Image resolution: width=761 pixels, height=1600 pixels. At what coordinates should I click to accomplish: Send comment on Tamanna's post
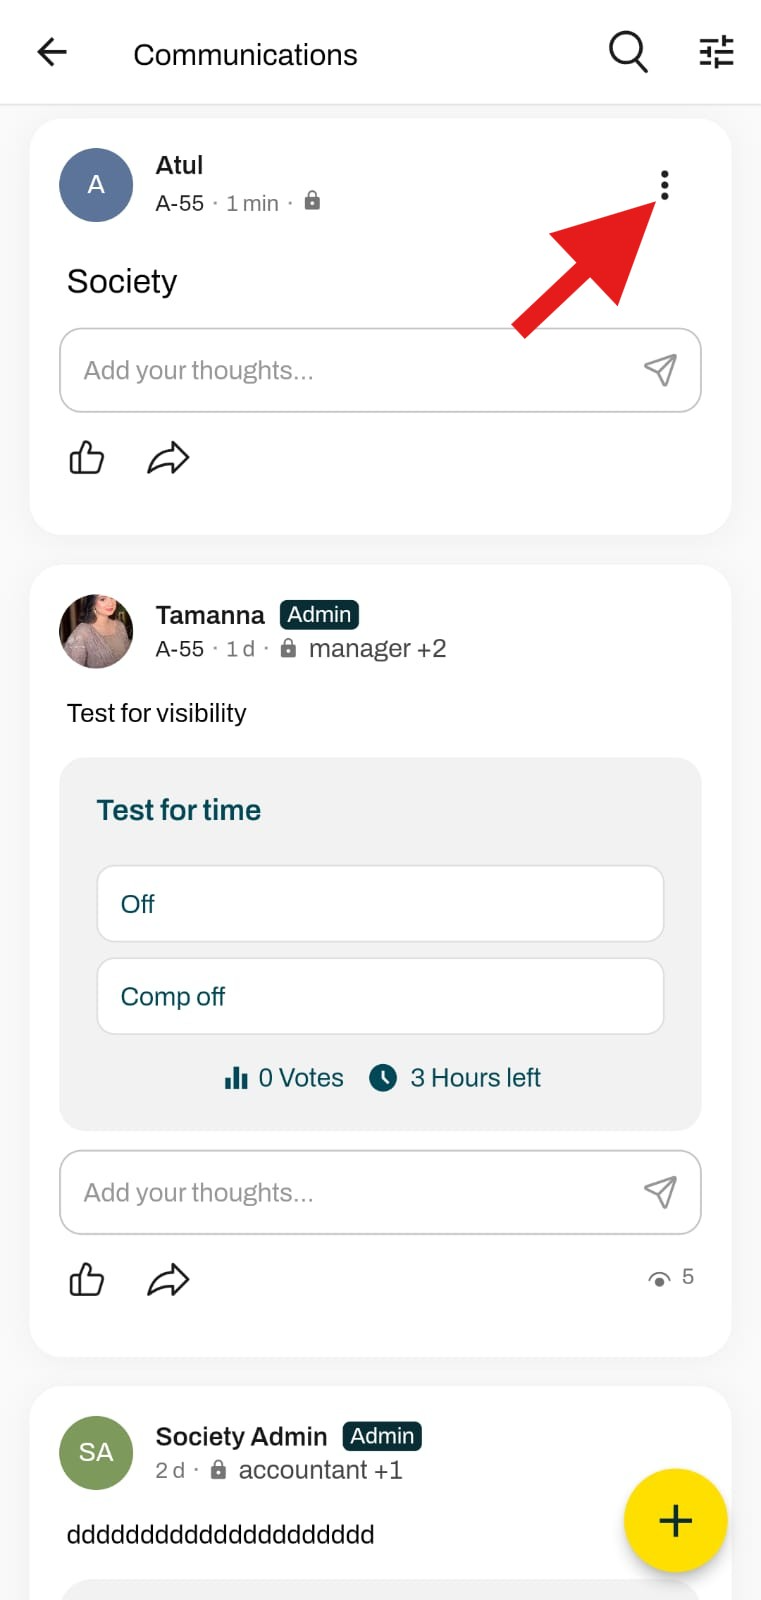coord(660,1192)
